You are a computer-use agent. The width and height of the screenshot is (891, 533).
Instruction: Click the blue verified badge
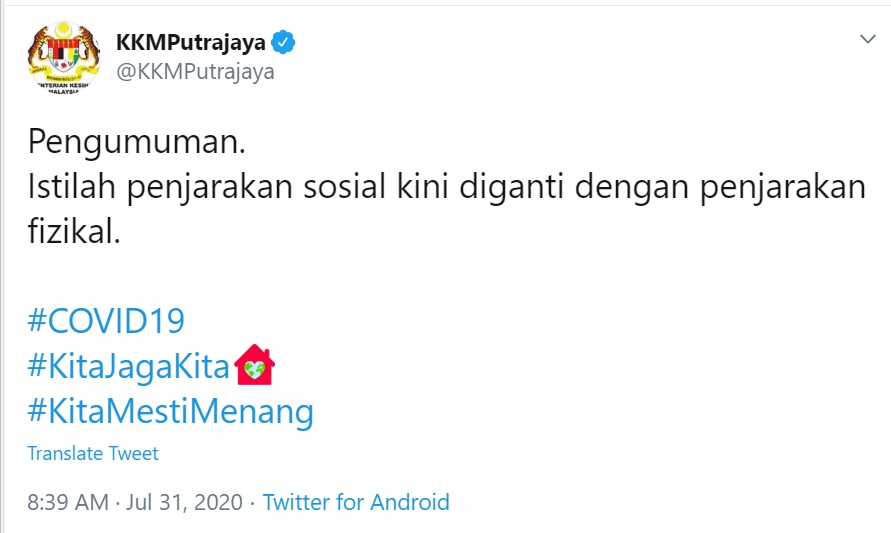point(285,42)
